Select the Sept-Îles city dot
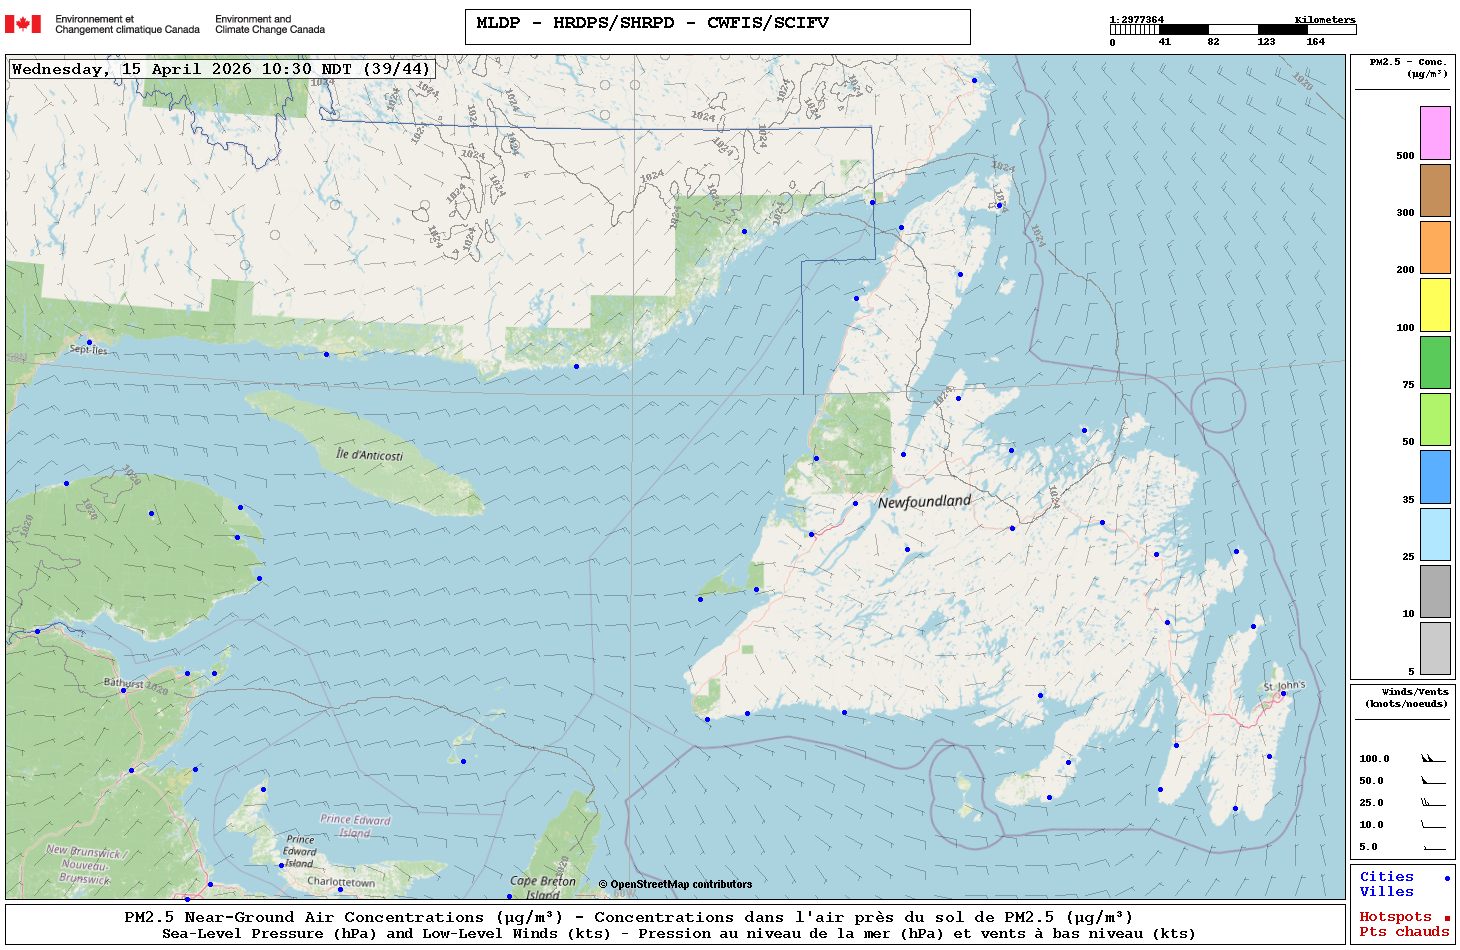 point(89,342)
